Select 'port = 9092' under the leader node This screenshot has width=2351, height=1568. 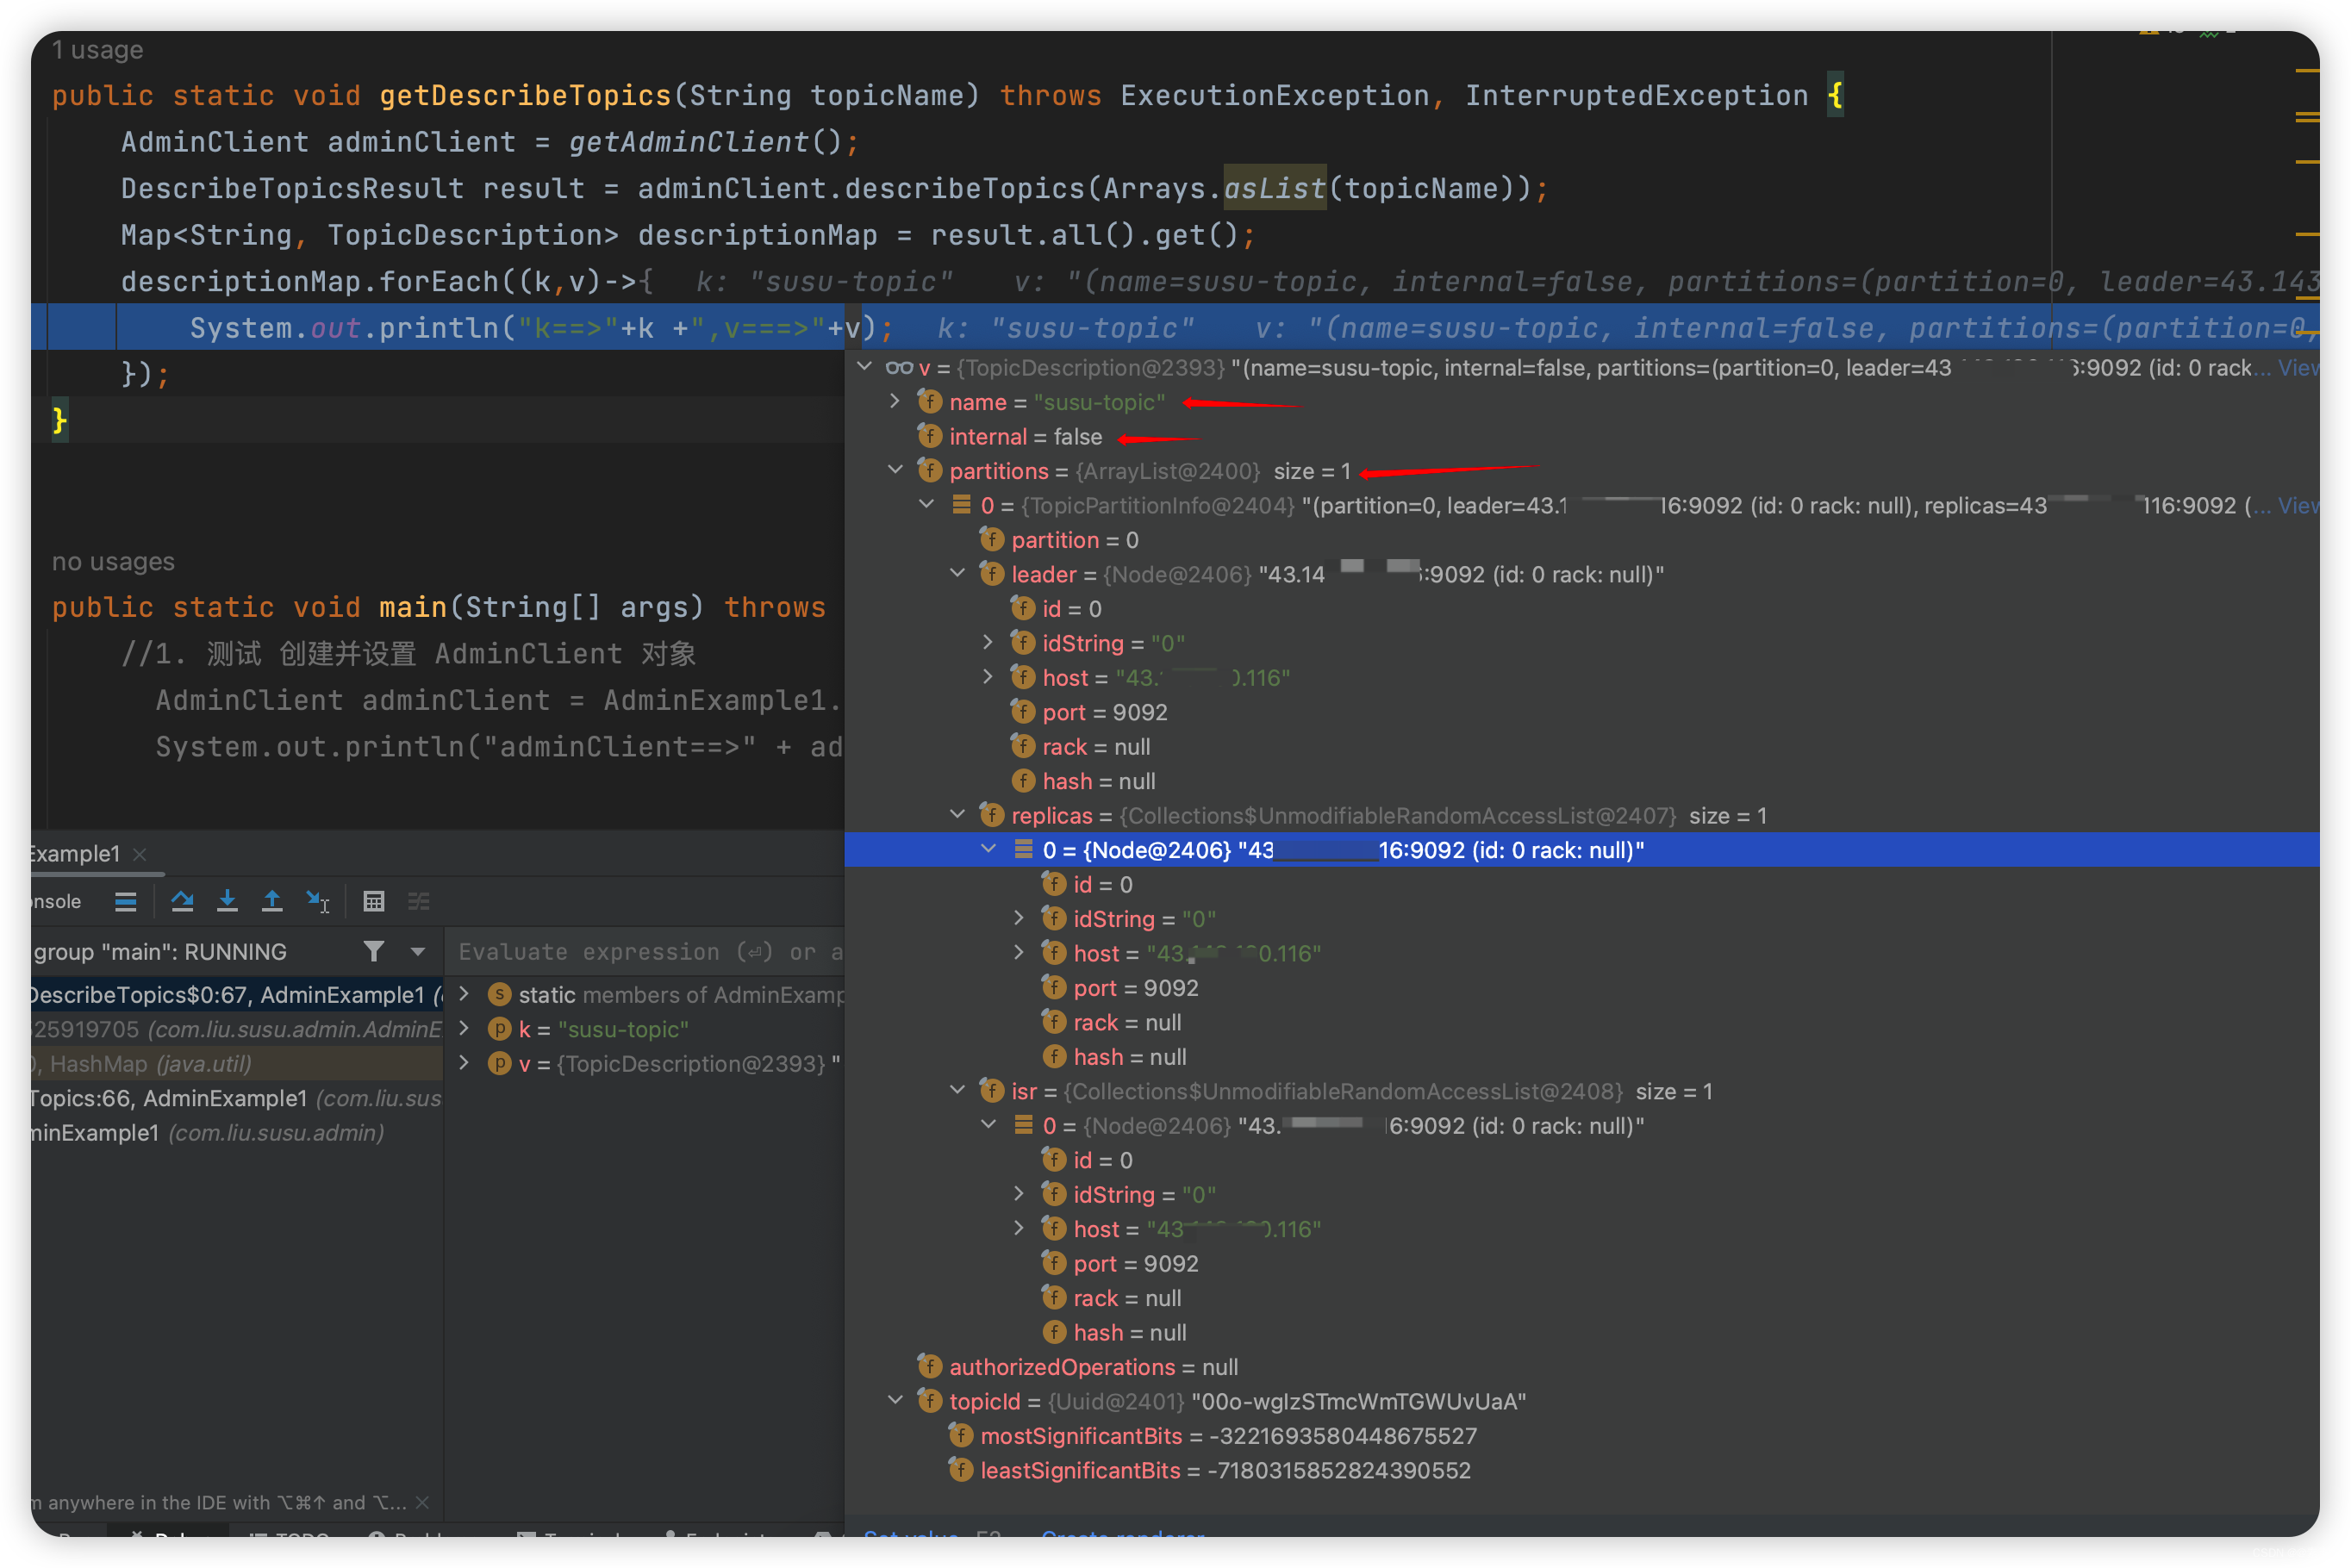click(1104, 712)
